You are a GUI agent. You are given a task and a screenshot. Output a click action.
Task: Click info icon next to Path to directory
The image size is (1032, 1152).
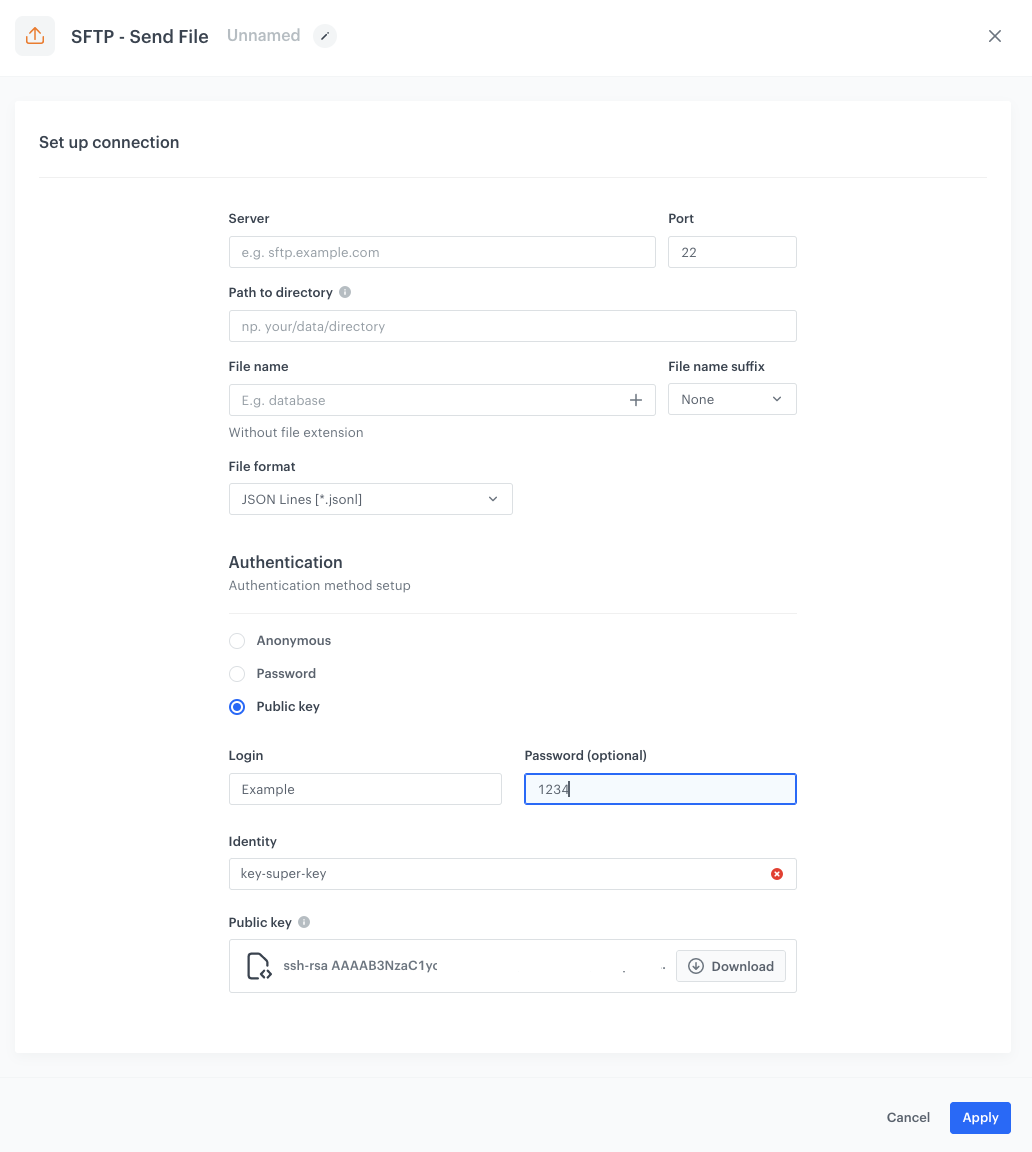point(345,293)
